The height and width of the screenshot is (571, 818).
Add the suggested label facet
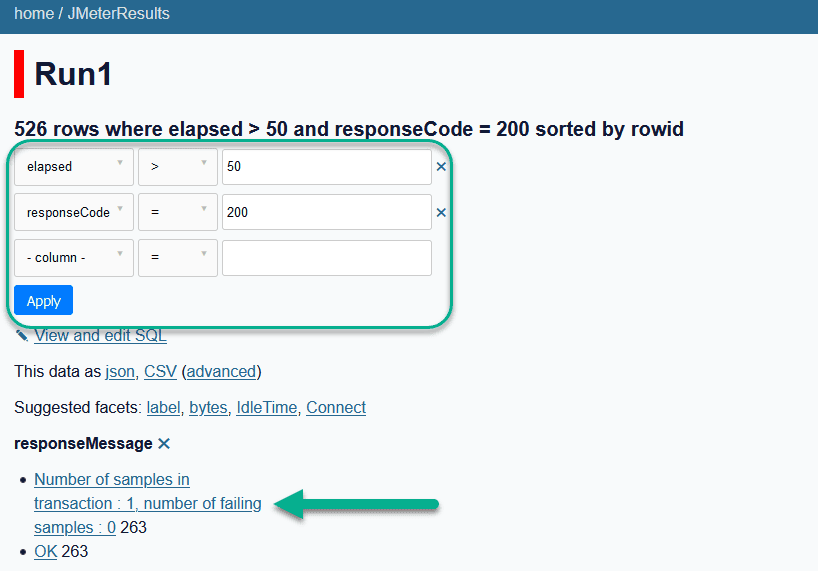(x=163, y=407)
